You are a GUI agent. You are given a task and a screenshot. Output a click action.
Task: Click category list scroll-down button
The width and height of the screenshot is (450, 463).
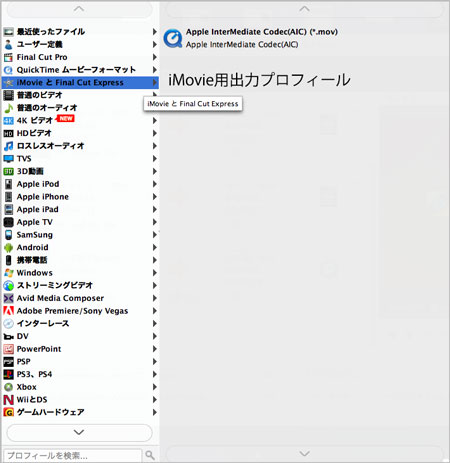point(79,432)
